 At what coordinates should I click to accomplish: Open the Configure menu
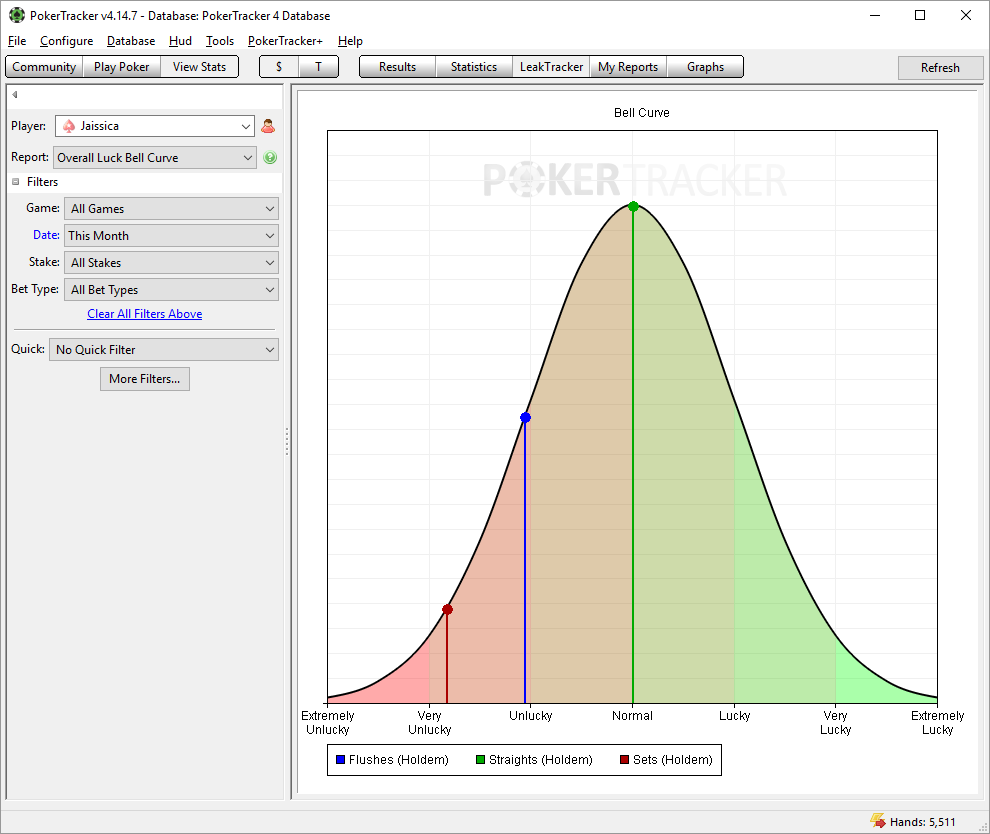click(x=66, y=41)
